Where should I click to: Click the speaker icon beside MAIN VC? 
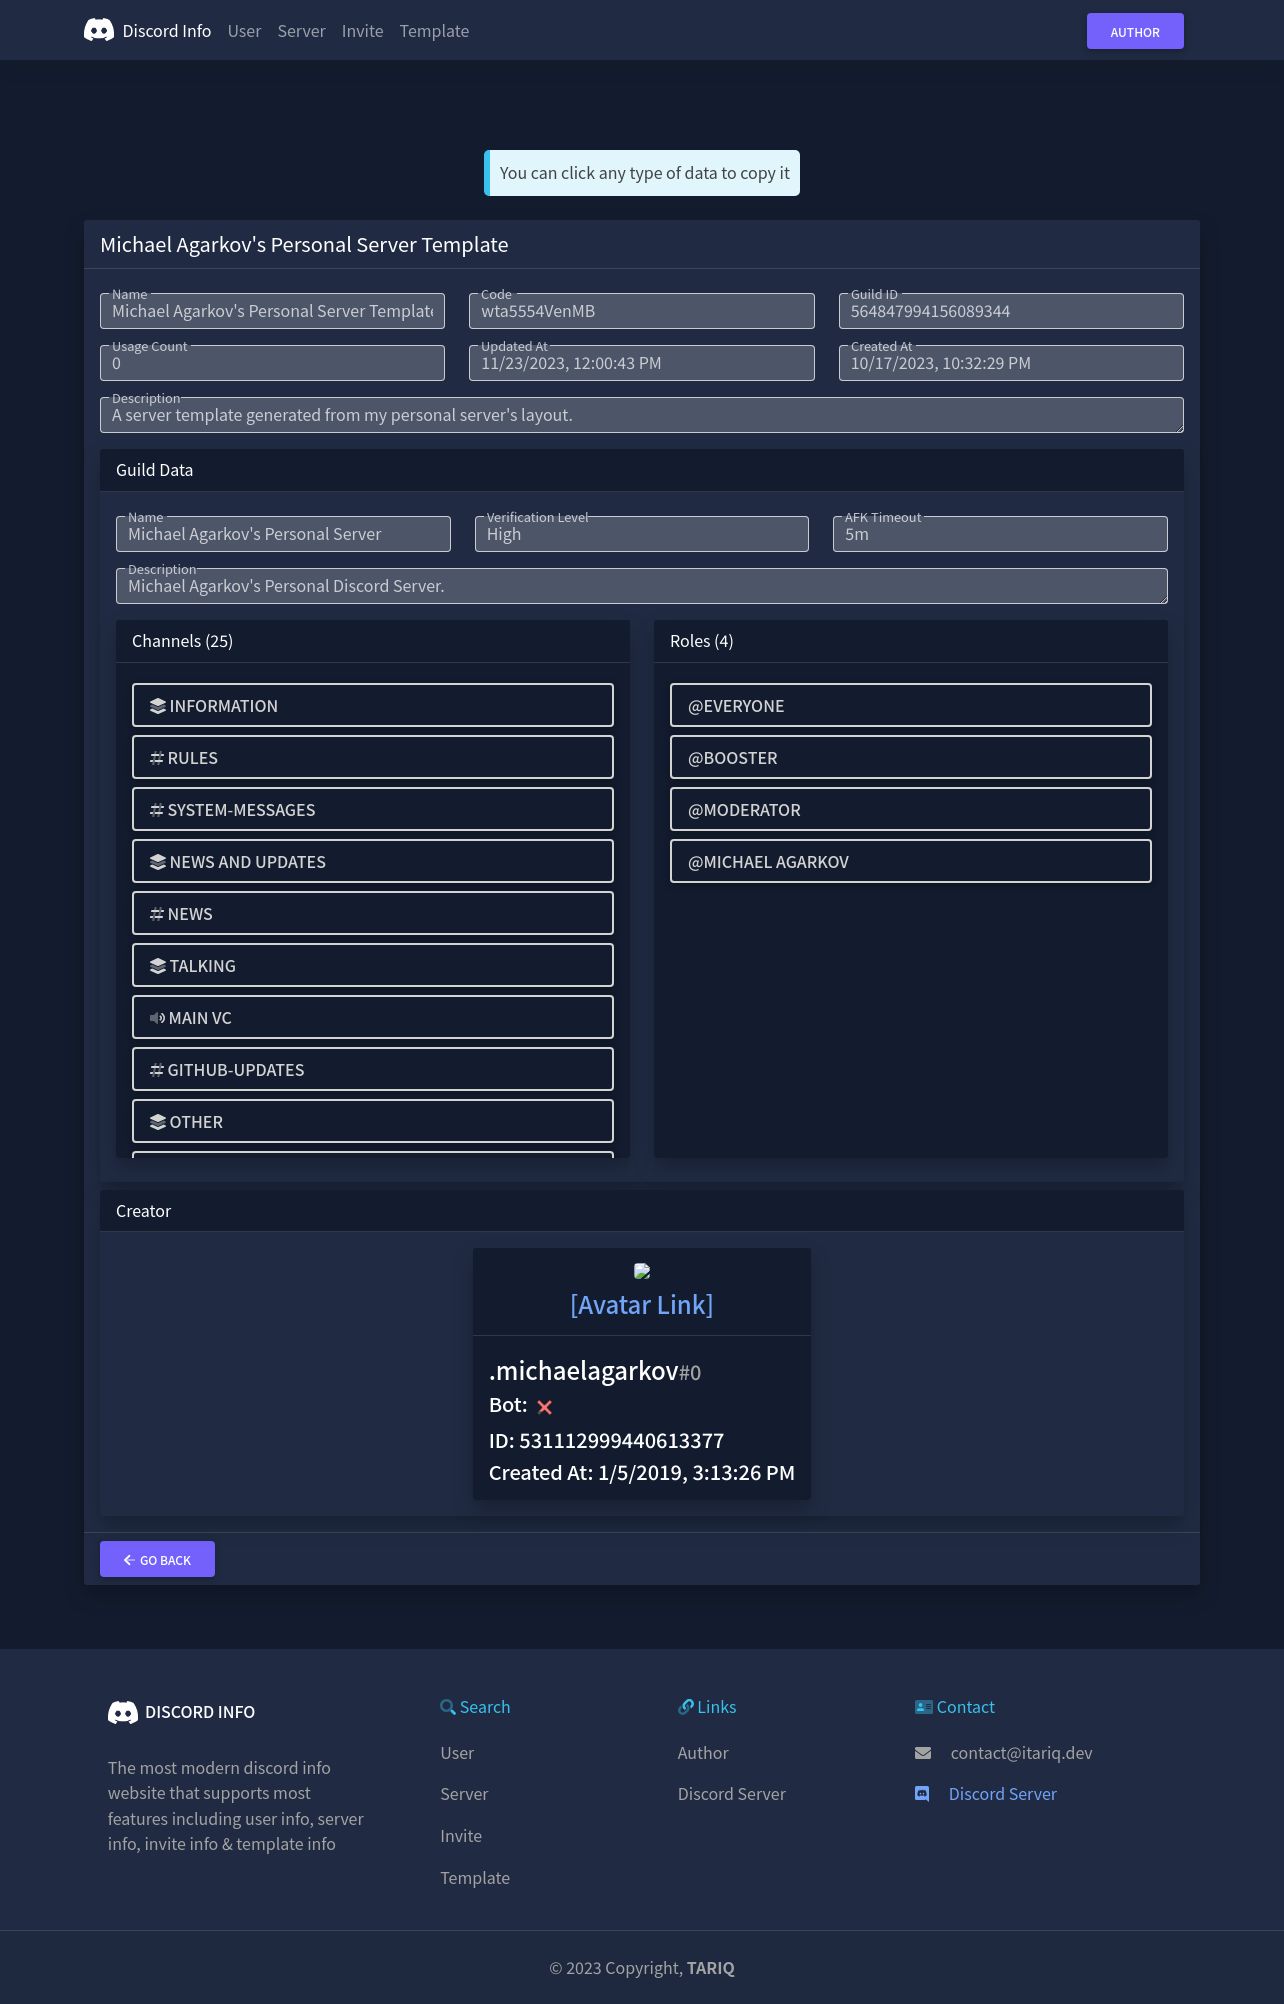(x=157, y=1018)
